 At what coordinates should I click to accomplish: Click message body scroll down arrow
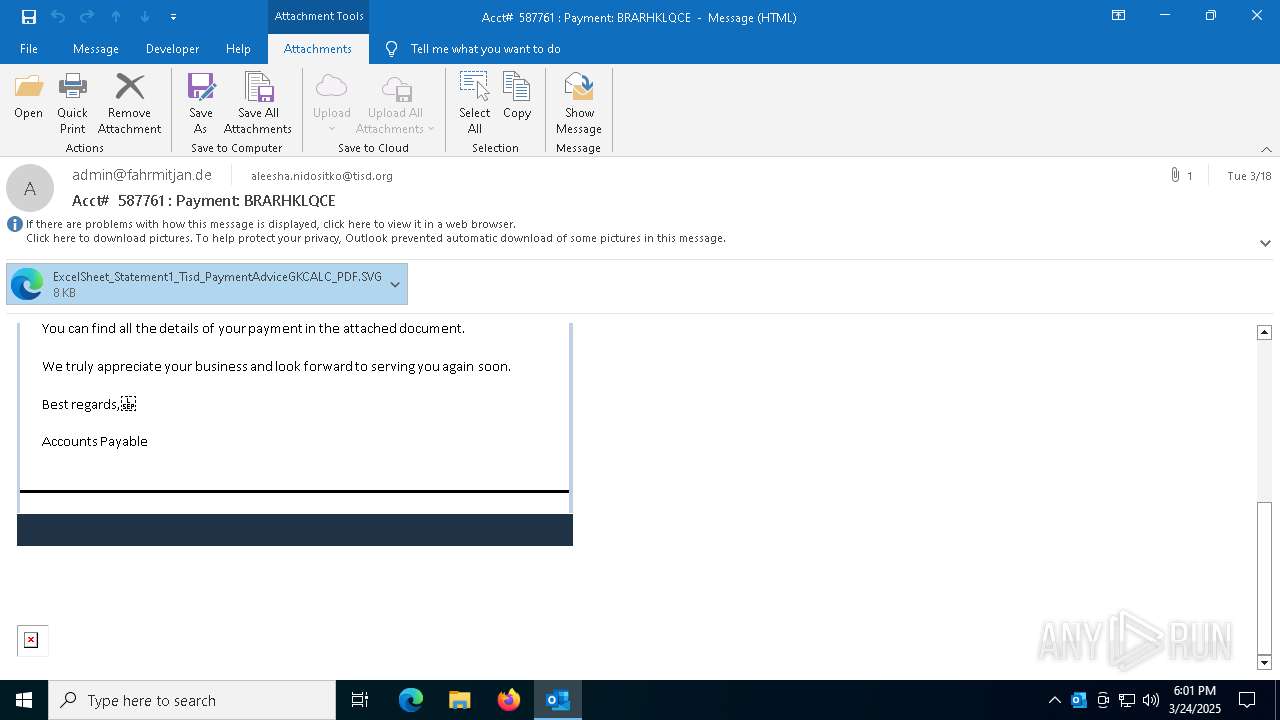[x=1264, y=662]
